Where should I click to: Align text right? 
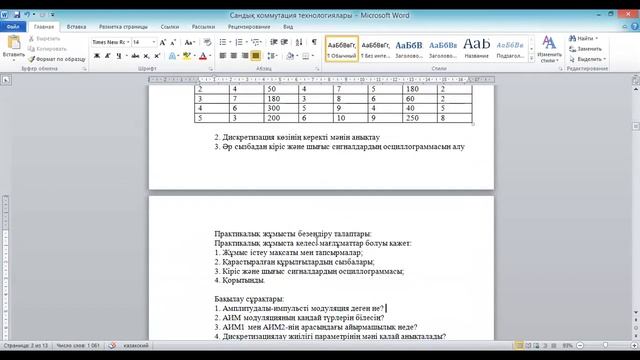(x=245, y=56)
